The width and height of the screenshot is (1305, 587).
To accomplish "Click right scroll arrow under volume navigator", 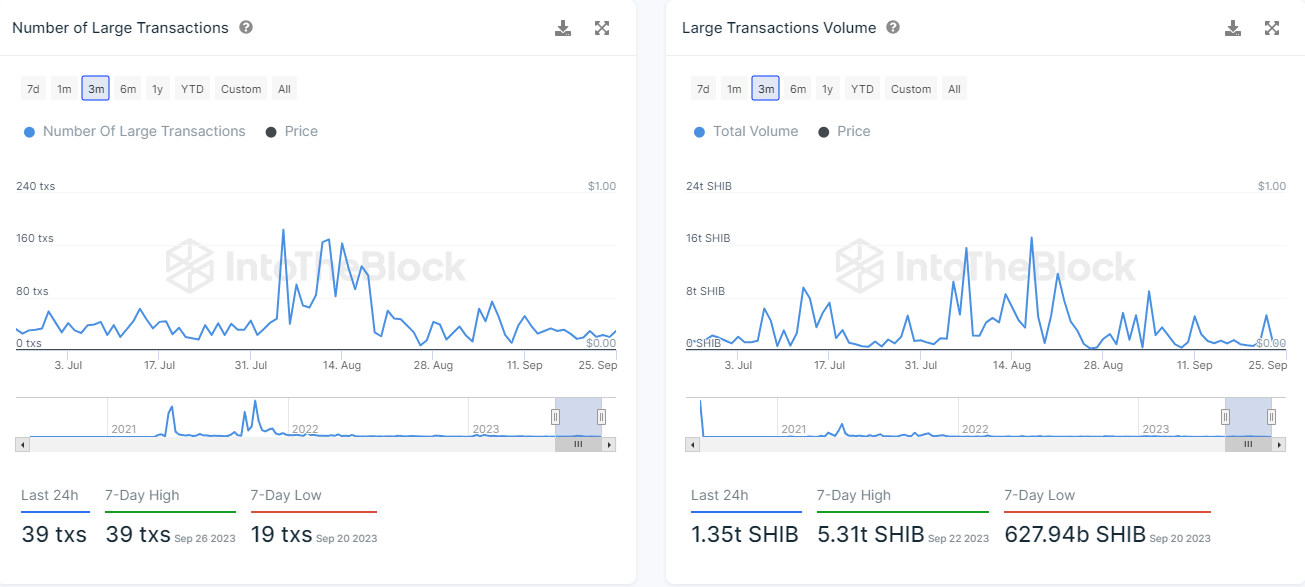I will (x=1280, y=444).
